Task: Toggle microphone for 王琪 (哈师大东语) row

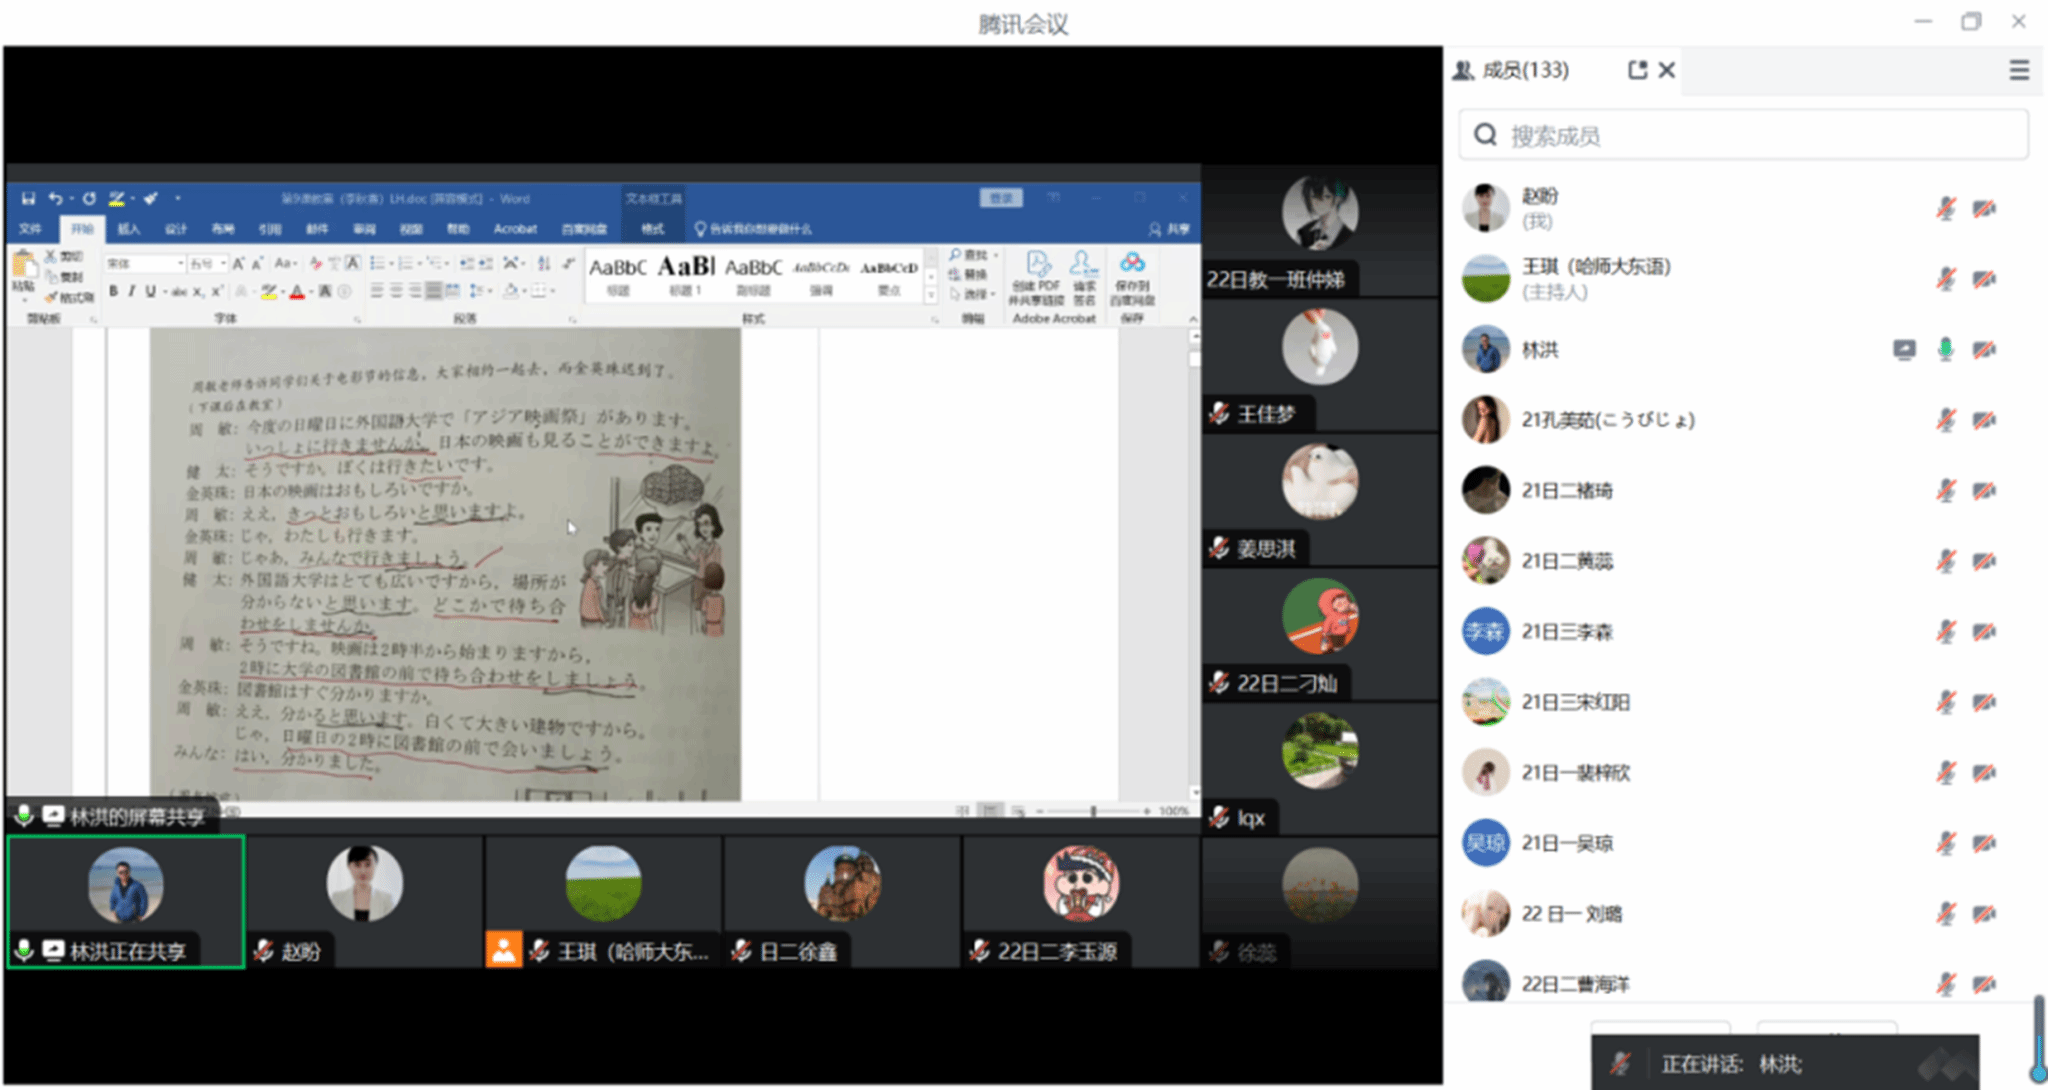Action: tap(1945, 278)
